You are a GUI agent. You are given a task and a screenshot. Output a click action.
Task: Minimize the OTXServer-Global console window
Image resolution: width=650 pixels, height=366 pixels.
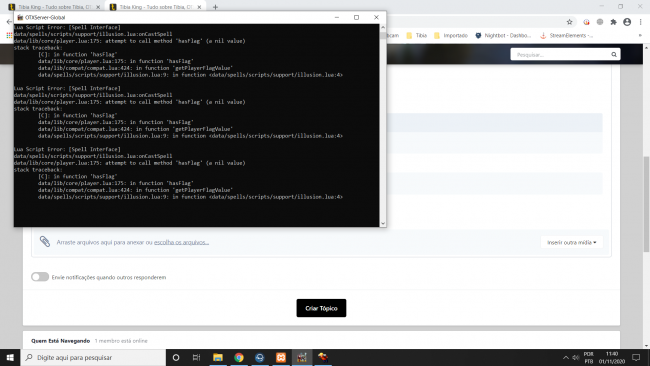tap(337, 17)
